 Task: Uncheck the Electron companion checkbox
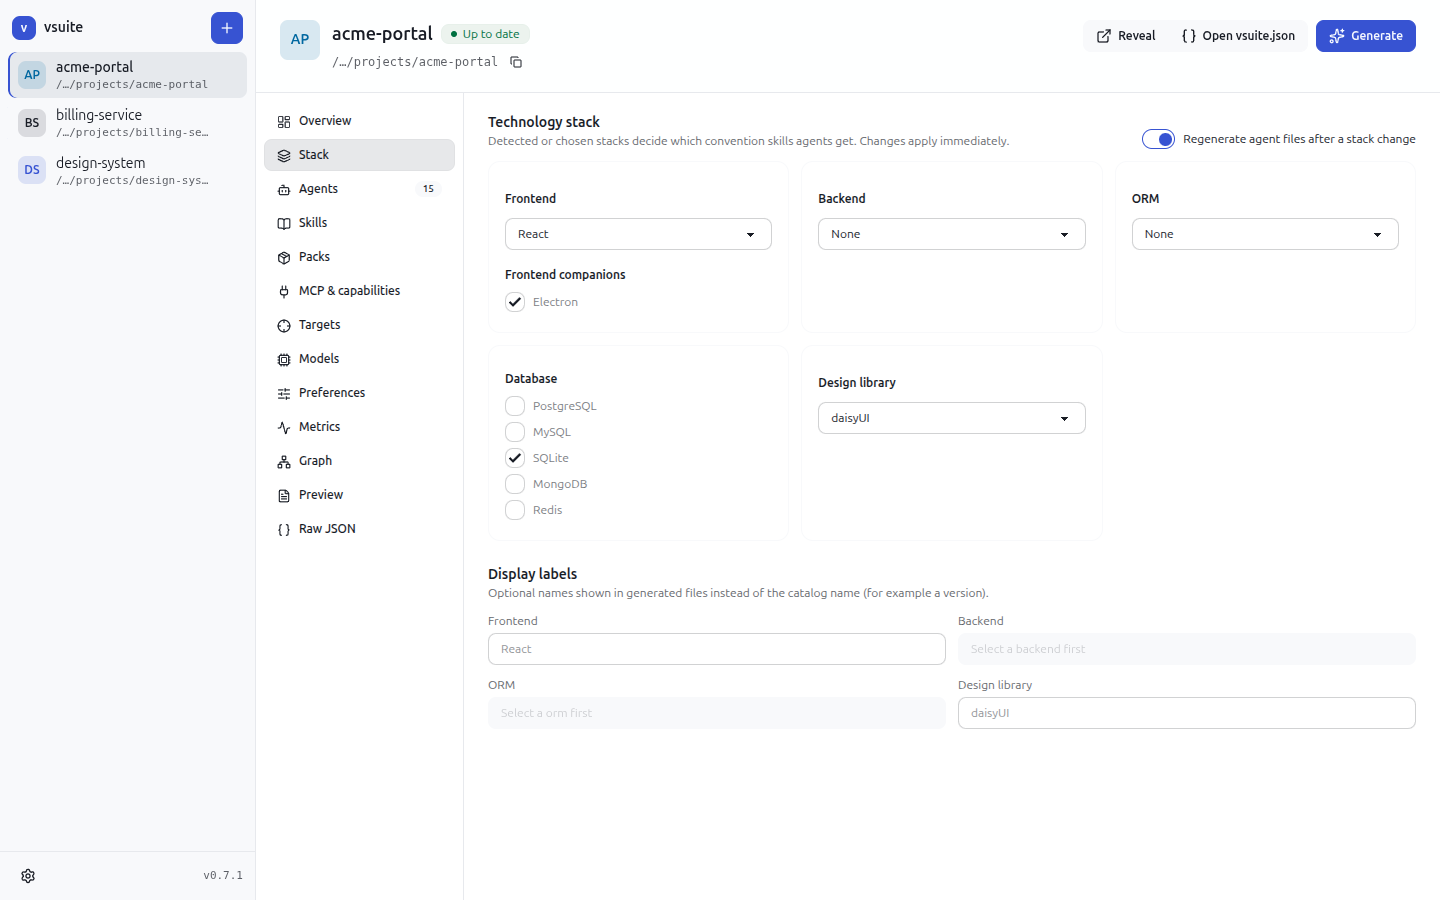(515, 302)
